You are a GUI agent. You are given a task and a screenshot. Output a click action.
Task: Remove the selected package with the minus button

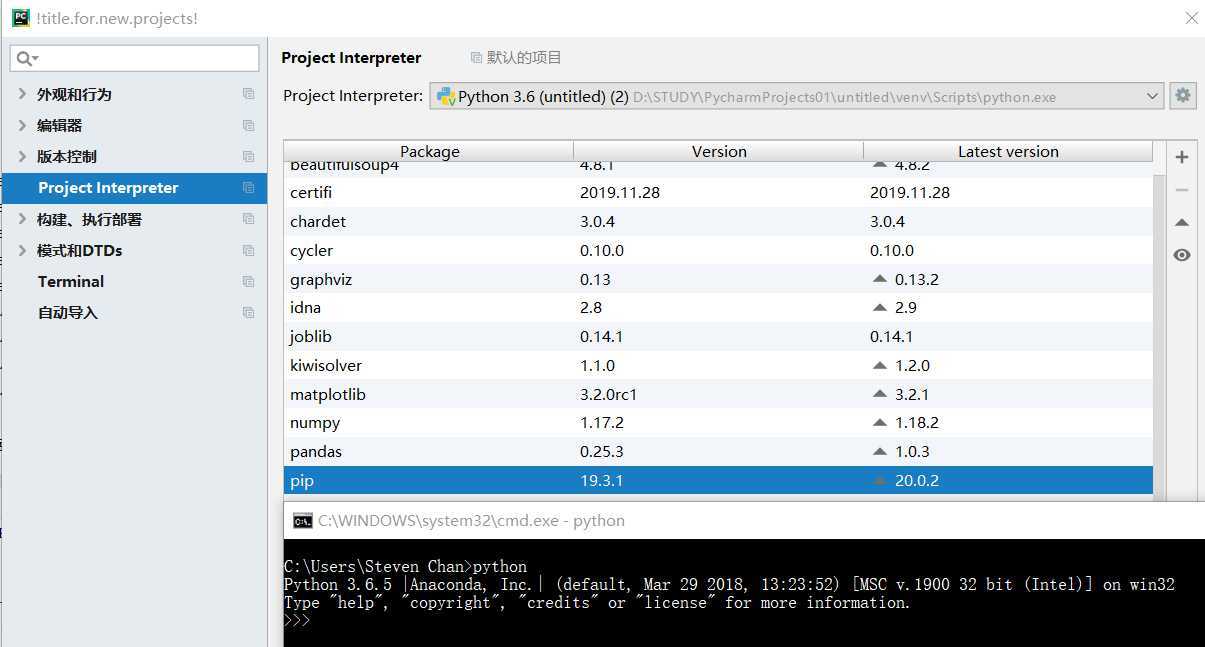pyautogui.click(x=1182, y=190)
